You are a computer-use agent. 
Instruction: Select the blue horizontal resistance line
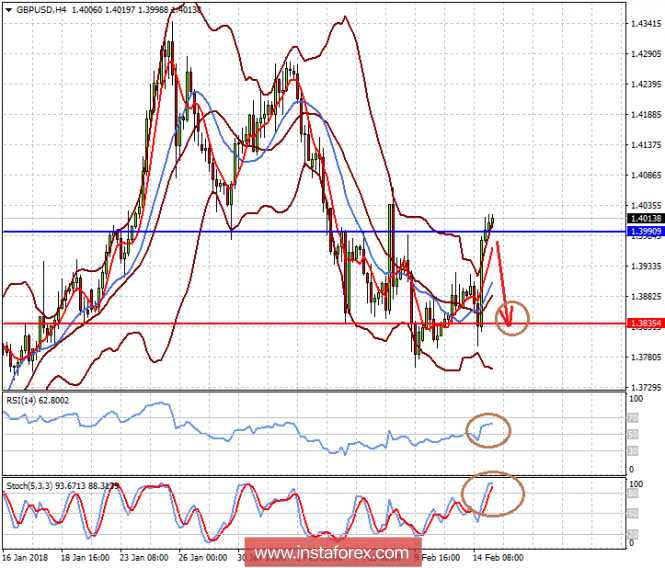pyautogui.click(x=250, y=232)
